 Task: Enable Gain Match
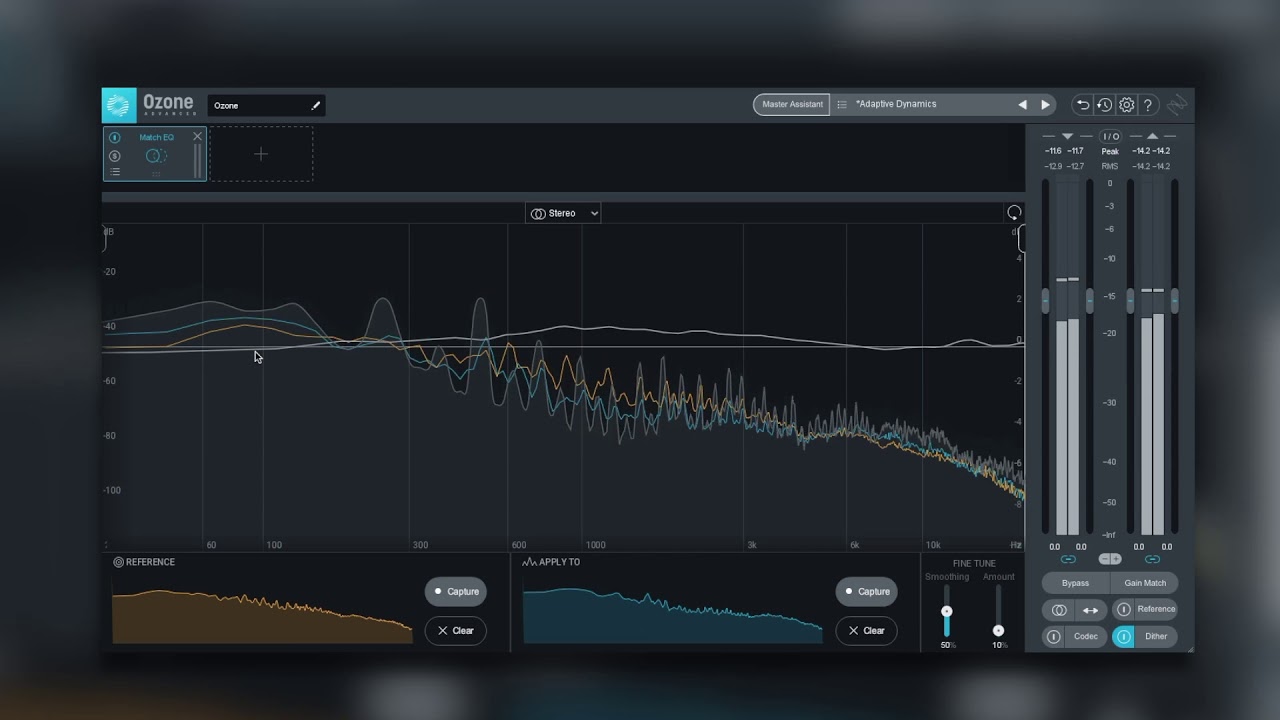point(1145,583)
